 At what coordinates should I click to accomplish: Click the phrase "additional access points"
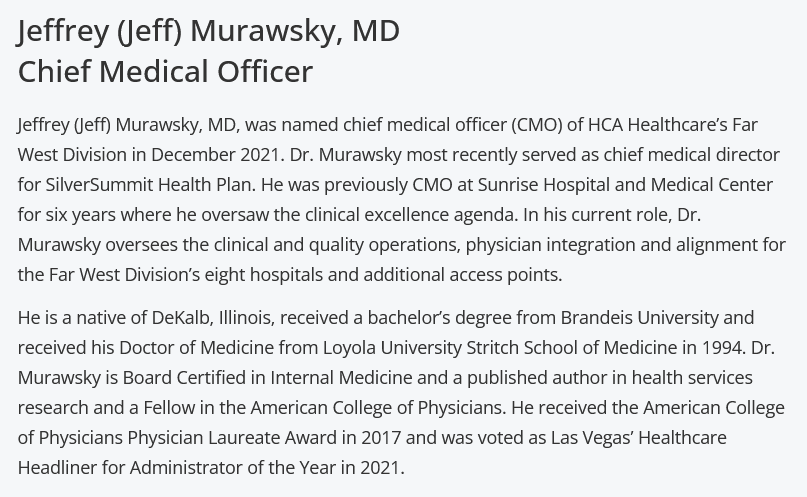click(462, 274)
